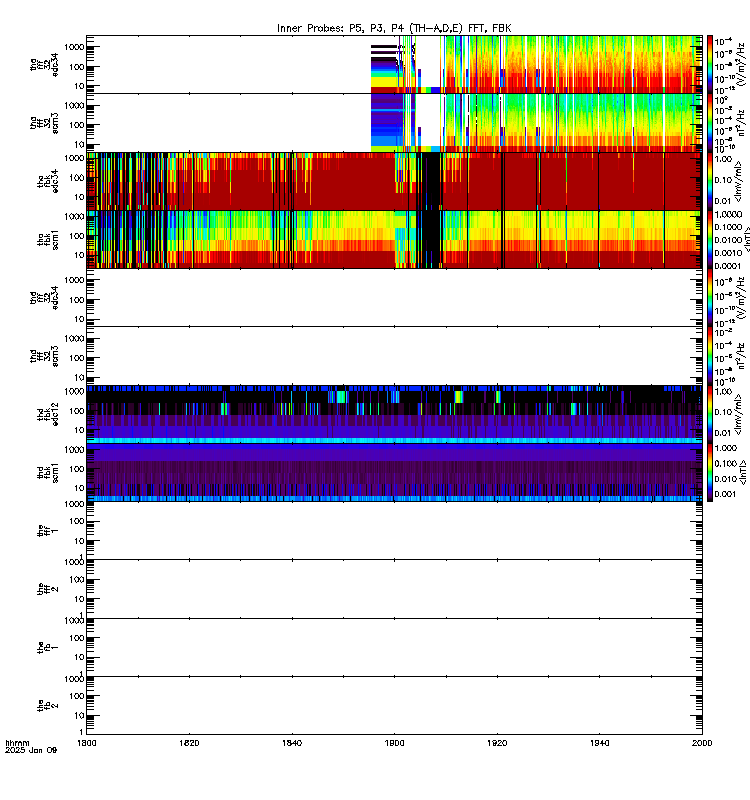Click the '<|nT|>' unit label beside thd fbk scm1
This screenshot has width=750, height=800.
pyautogui.click(x=744, y=472)
